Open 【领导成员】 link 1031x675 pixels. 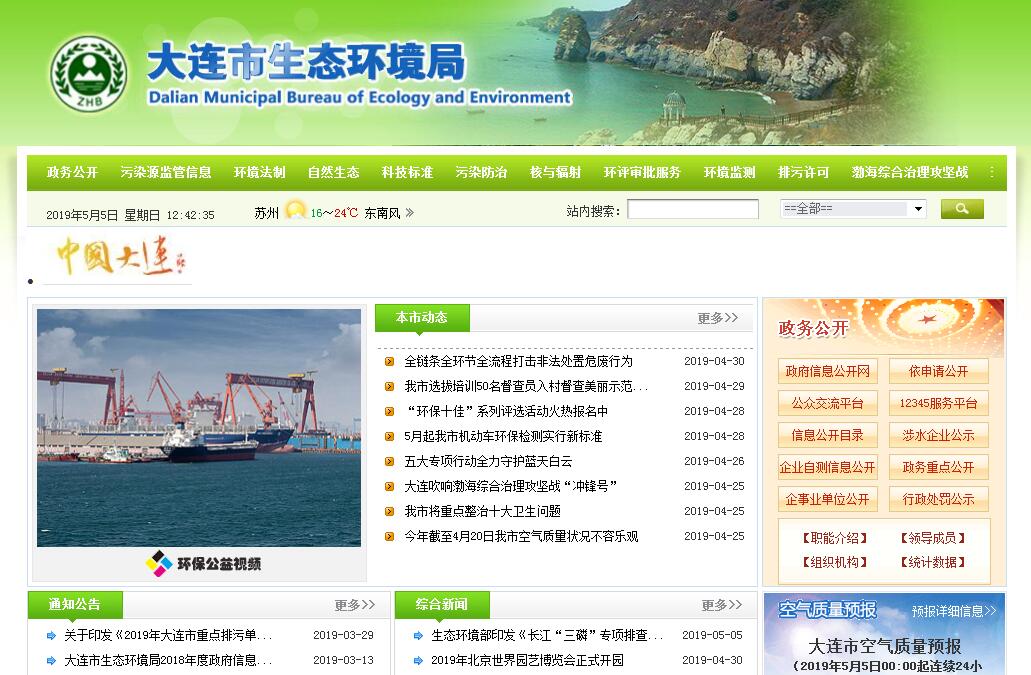[x=932, y=538]
